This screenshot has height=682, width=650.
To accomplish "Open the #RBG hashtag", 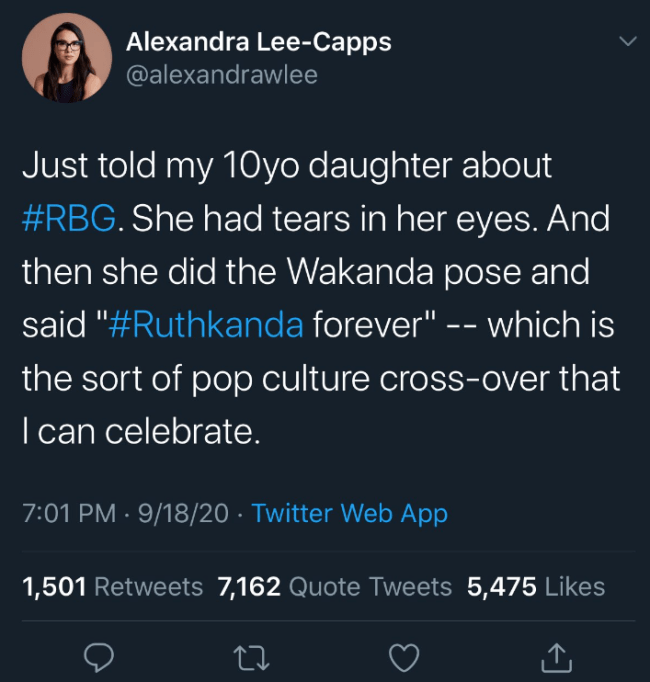I will (72, 220).
